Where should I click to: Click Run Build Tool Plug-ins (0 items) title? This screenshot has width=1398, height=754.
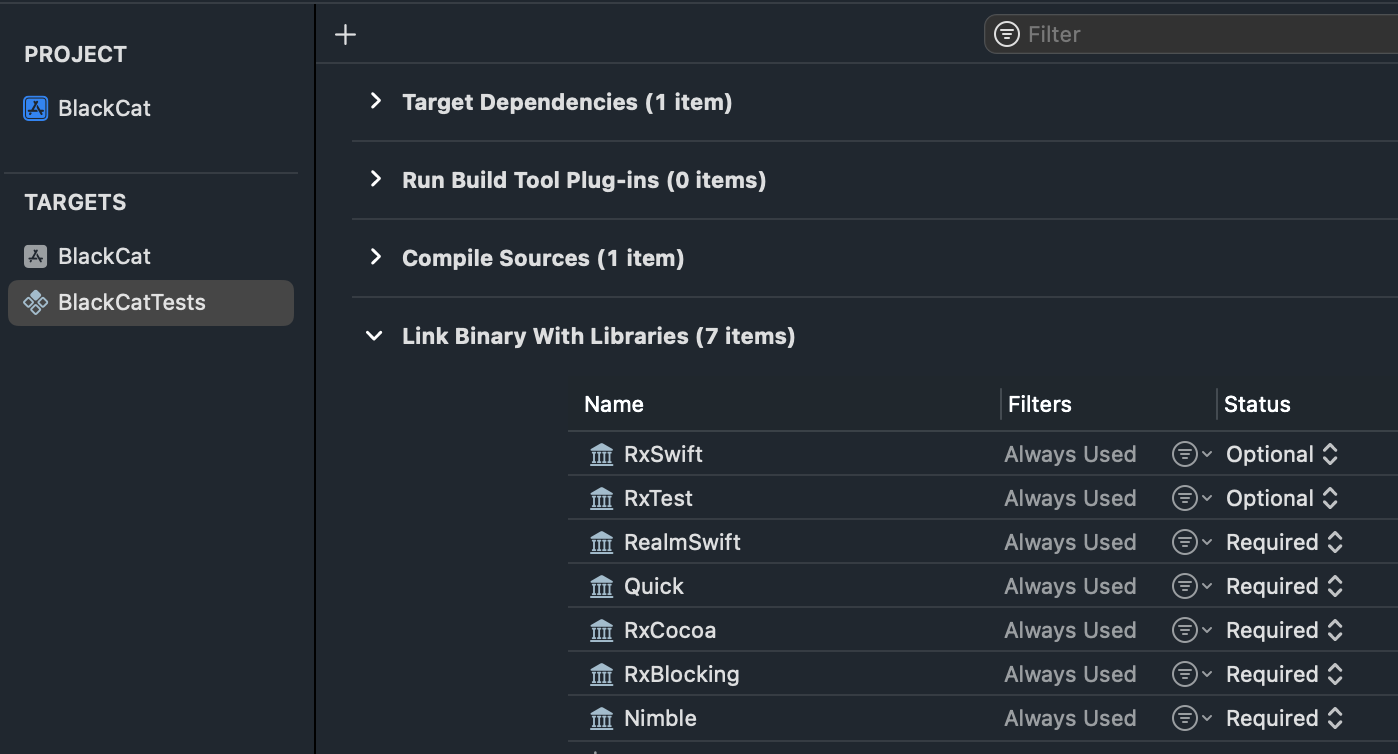pos(584,180)
